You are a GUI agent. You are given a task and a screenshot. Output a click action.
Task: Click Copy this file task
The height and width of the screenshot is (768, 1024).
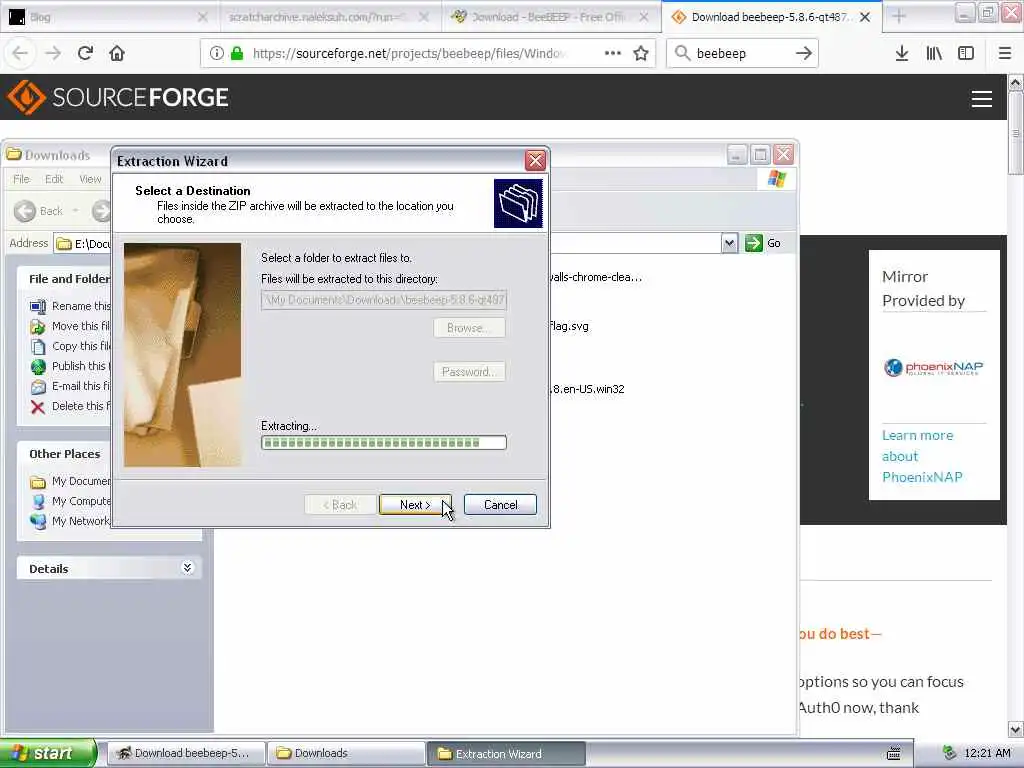pyautogui.click(x=71, y=346)
